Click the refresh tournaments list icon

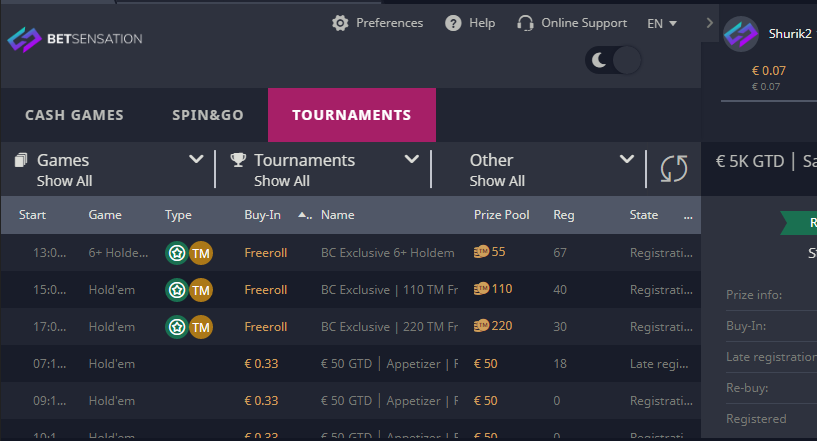pos(674,168)
